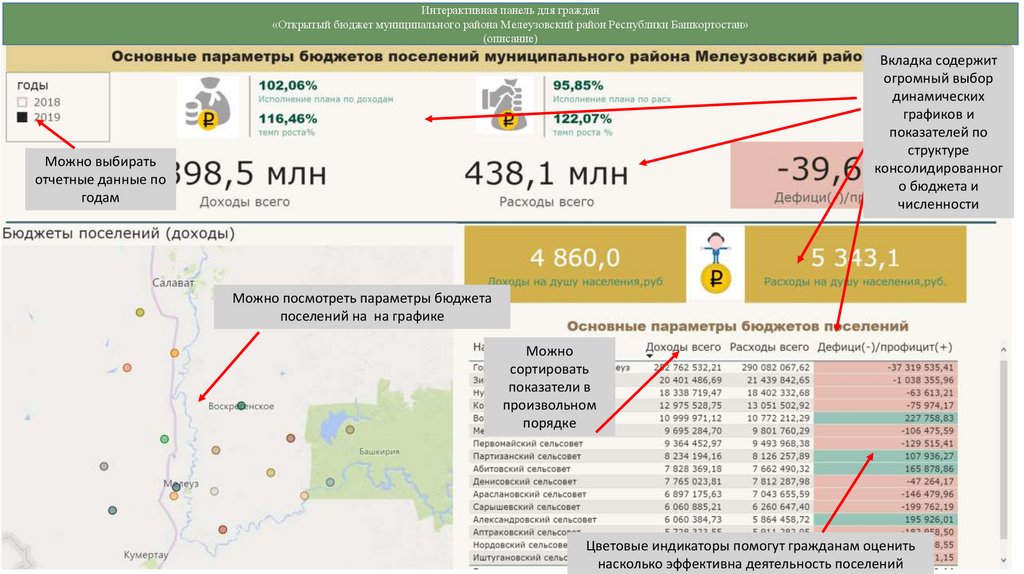Tick the 2018 year checkbox
Viewport: 1024px width, 574px height.
point(22,103)
